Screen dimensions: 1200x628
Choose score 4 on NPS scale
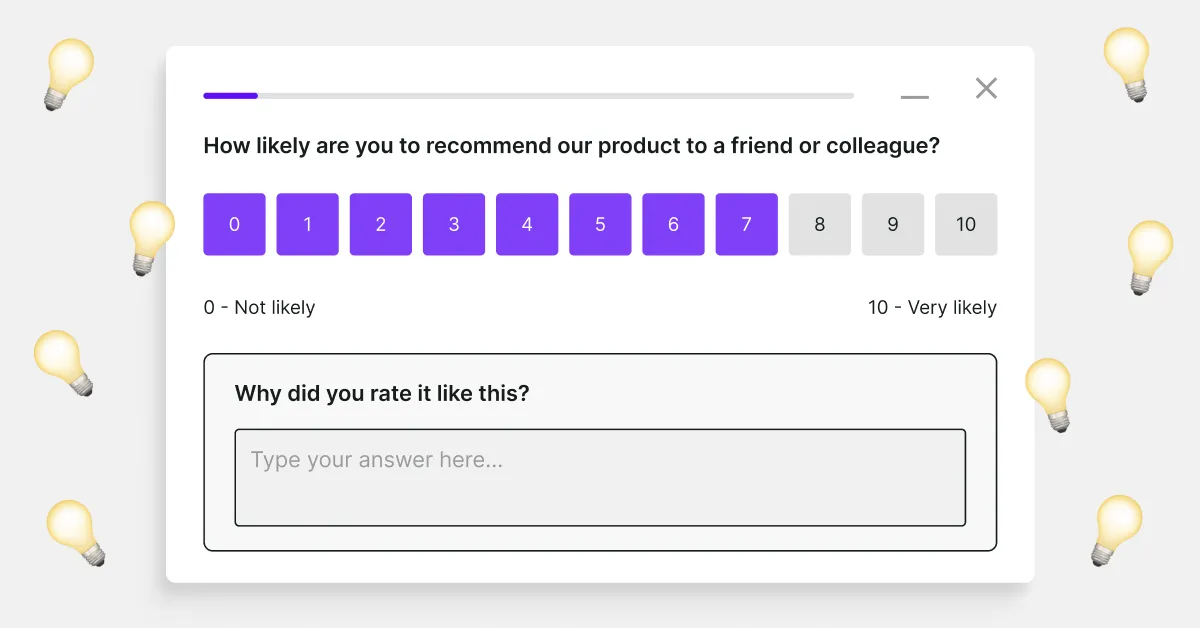click(x=527, y=224)
